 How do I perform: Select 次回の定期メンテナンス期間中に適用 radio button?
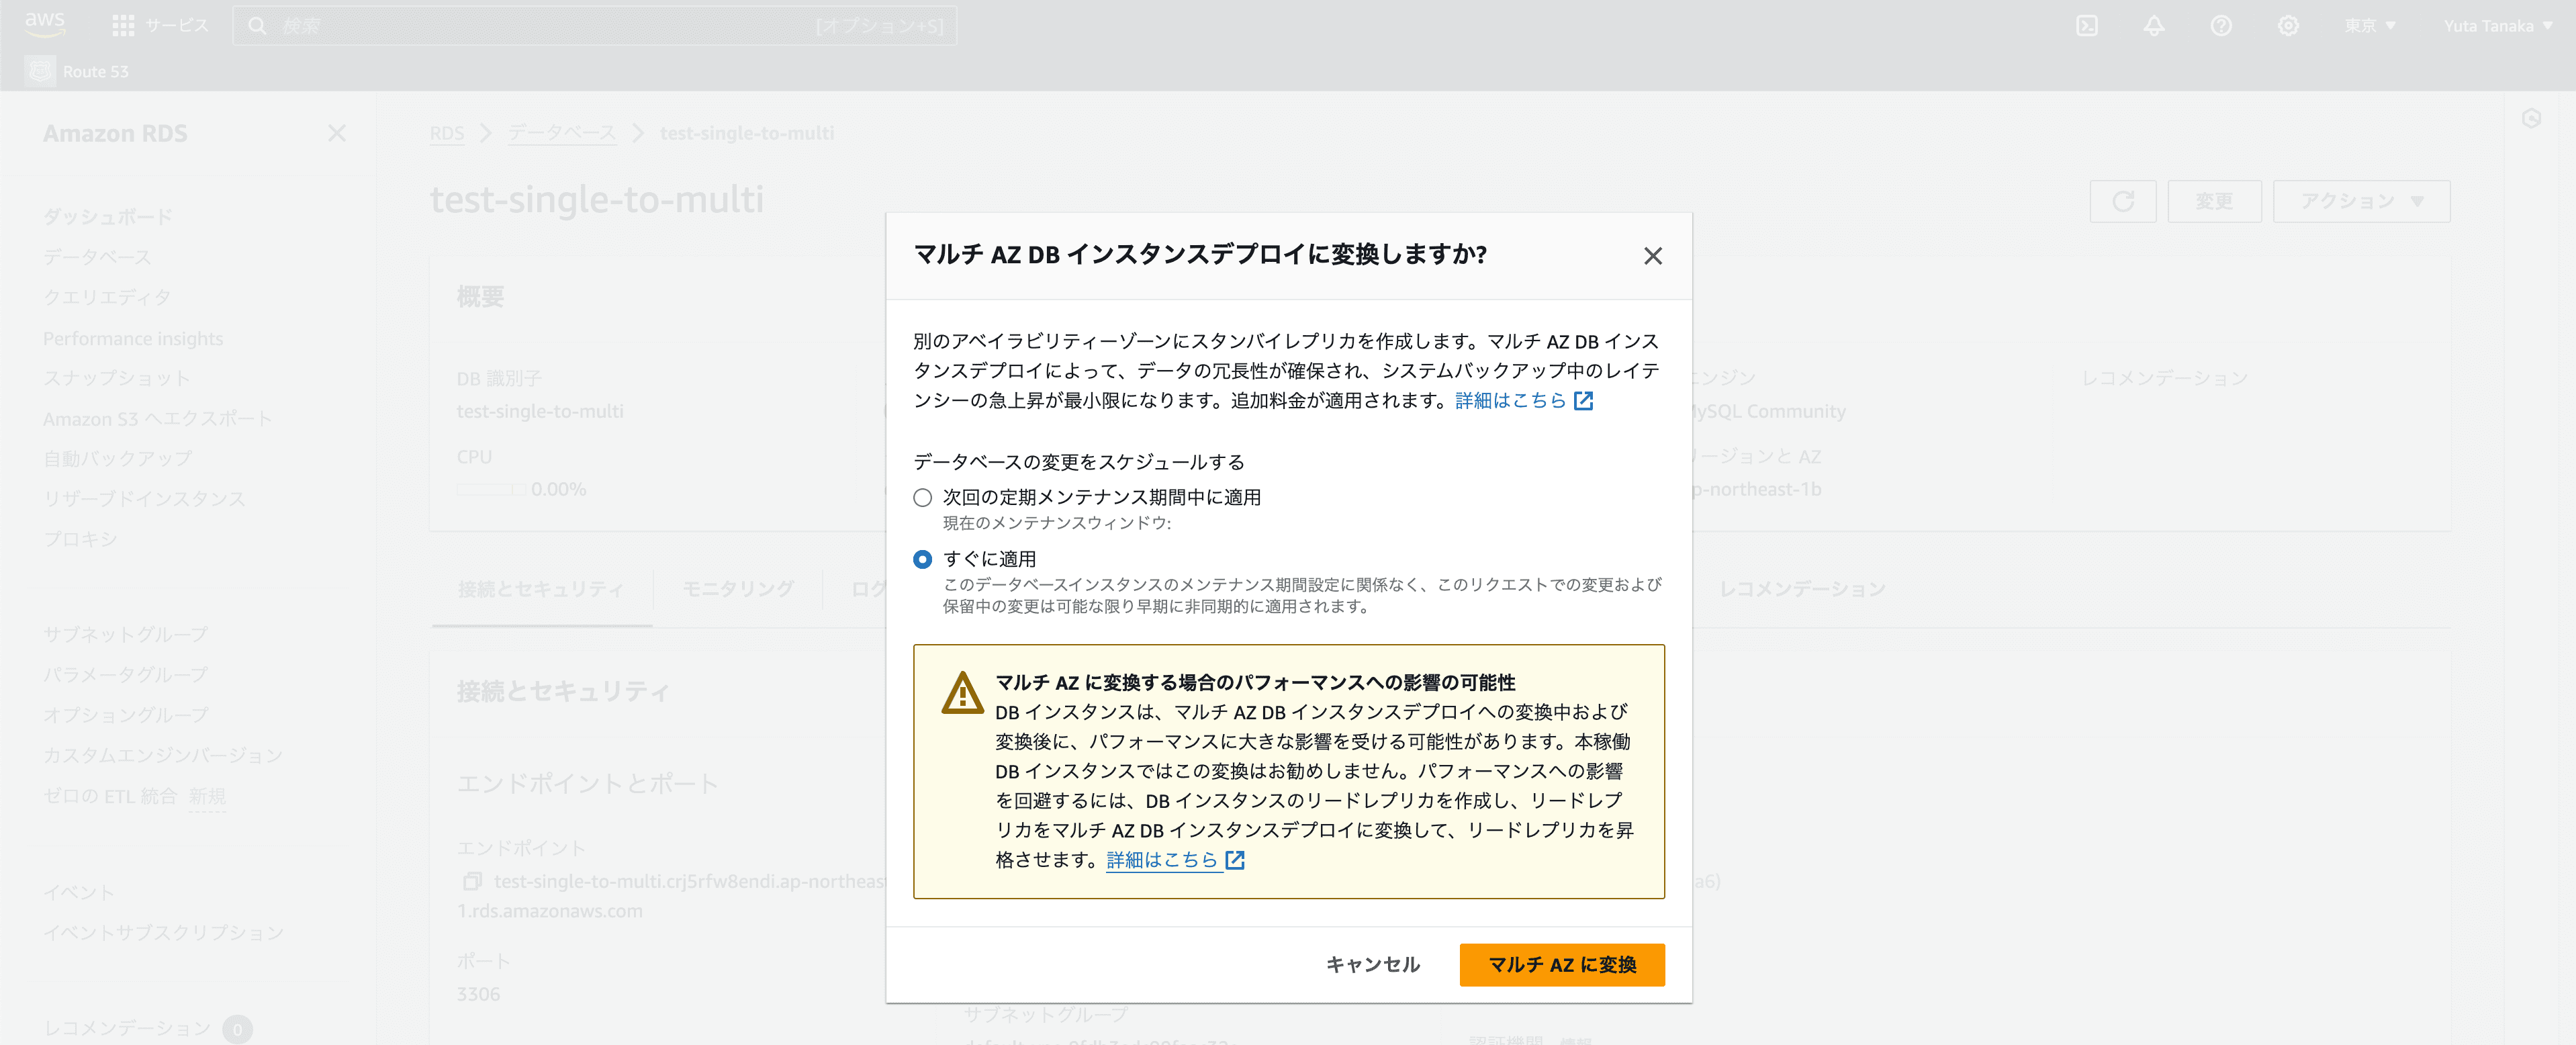coord(922,498)
